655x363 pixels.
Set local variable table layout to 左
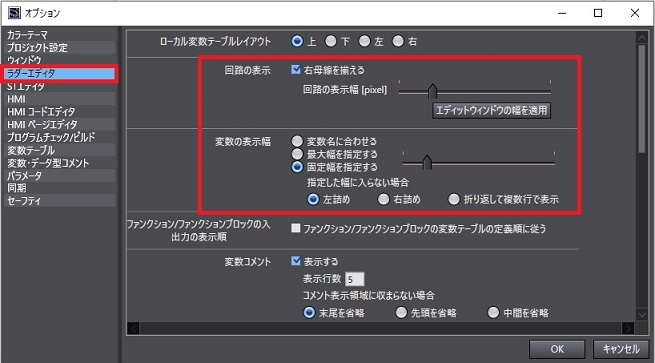[365, 41]
